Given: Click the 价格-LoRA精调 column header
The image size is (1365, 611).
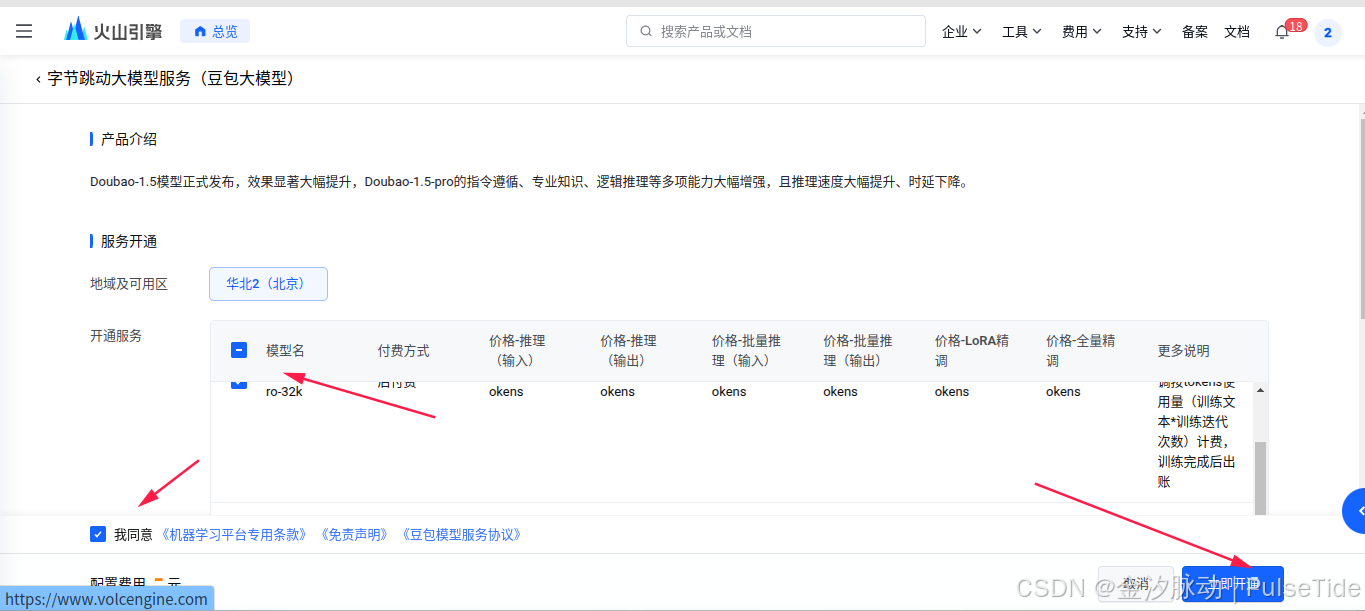Looking at the screenshot, I should point(972,351).
